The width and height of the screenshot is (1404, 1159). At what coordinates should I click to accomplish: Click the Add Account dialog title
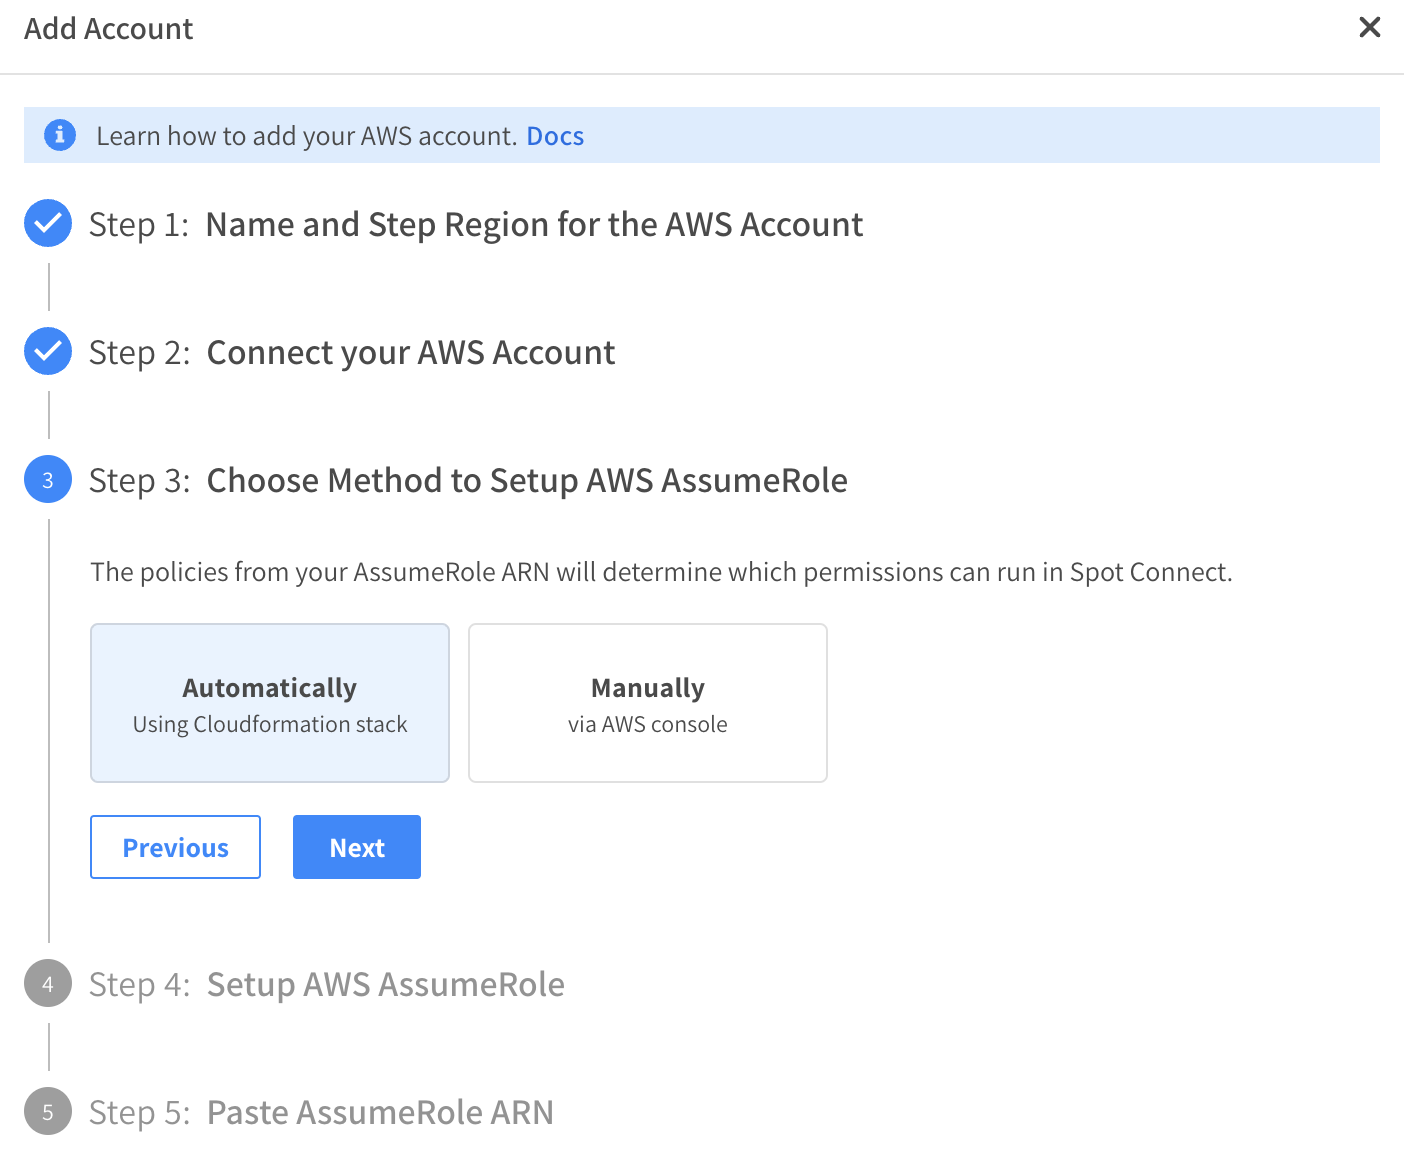coord(108,29)
